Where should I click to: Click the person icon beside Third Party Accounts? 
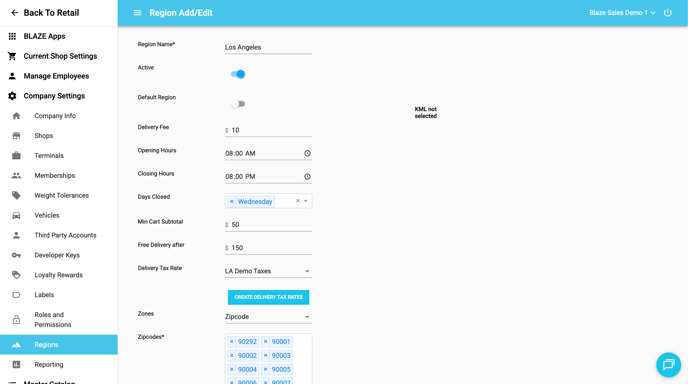coord(16,235)
